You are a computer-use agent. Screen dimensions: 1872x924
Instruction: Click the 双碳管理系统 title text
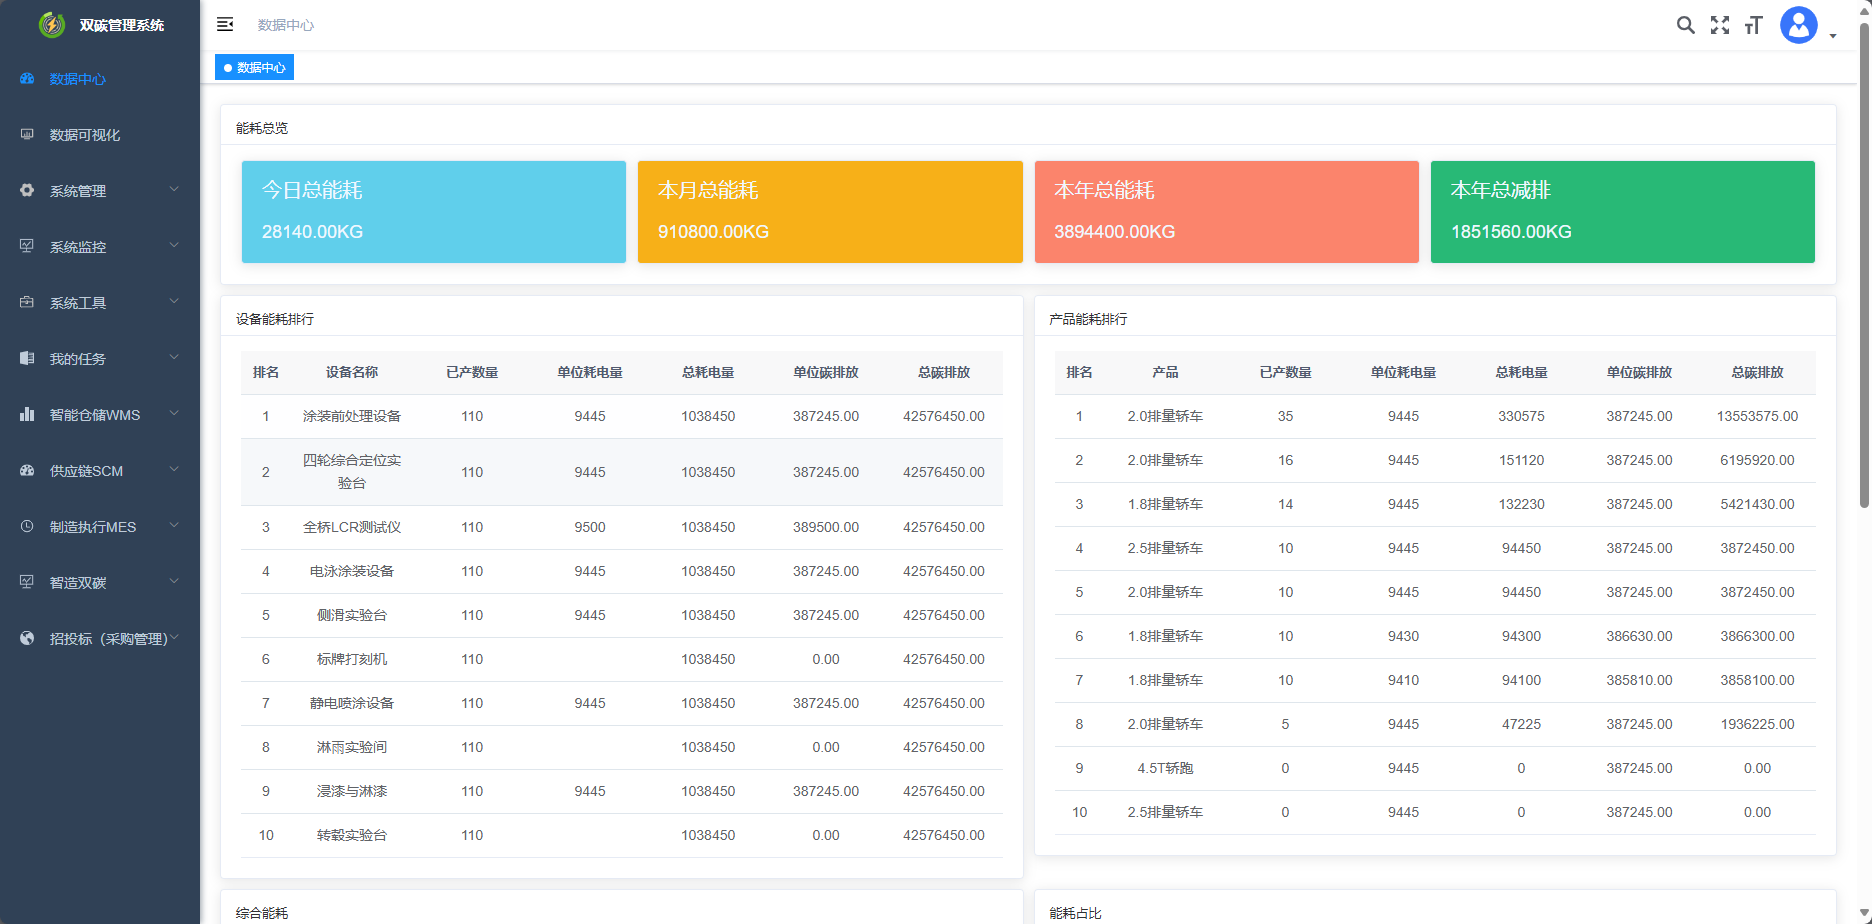[x=122, y=25]
